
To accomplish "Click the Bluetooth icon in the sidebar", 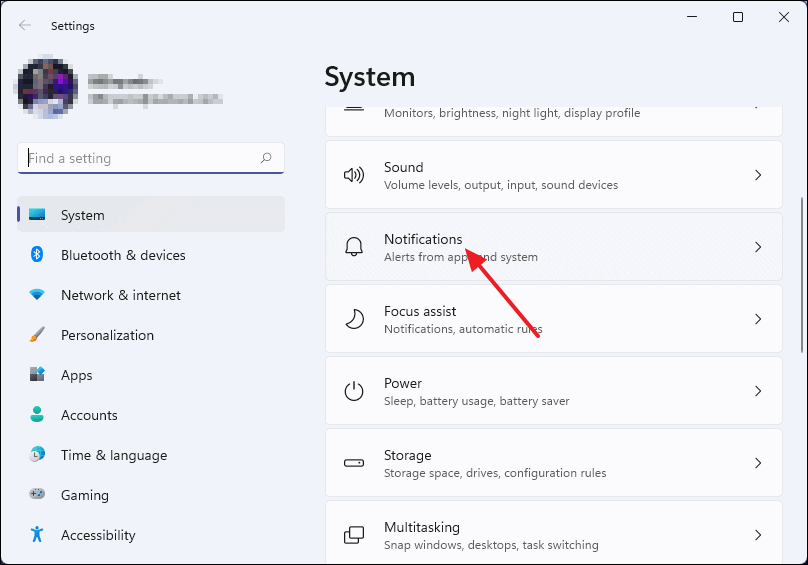I will pos(37,254).
